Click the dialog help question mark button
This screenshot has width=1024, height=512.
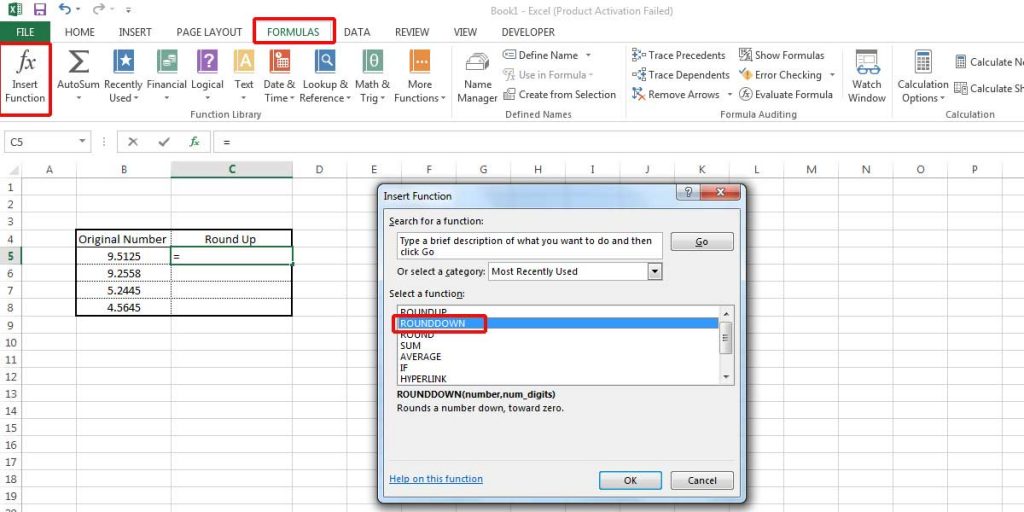point(688,193)
